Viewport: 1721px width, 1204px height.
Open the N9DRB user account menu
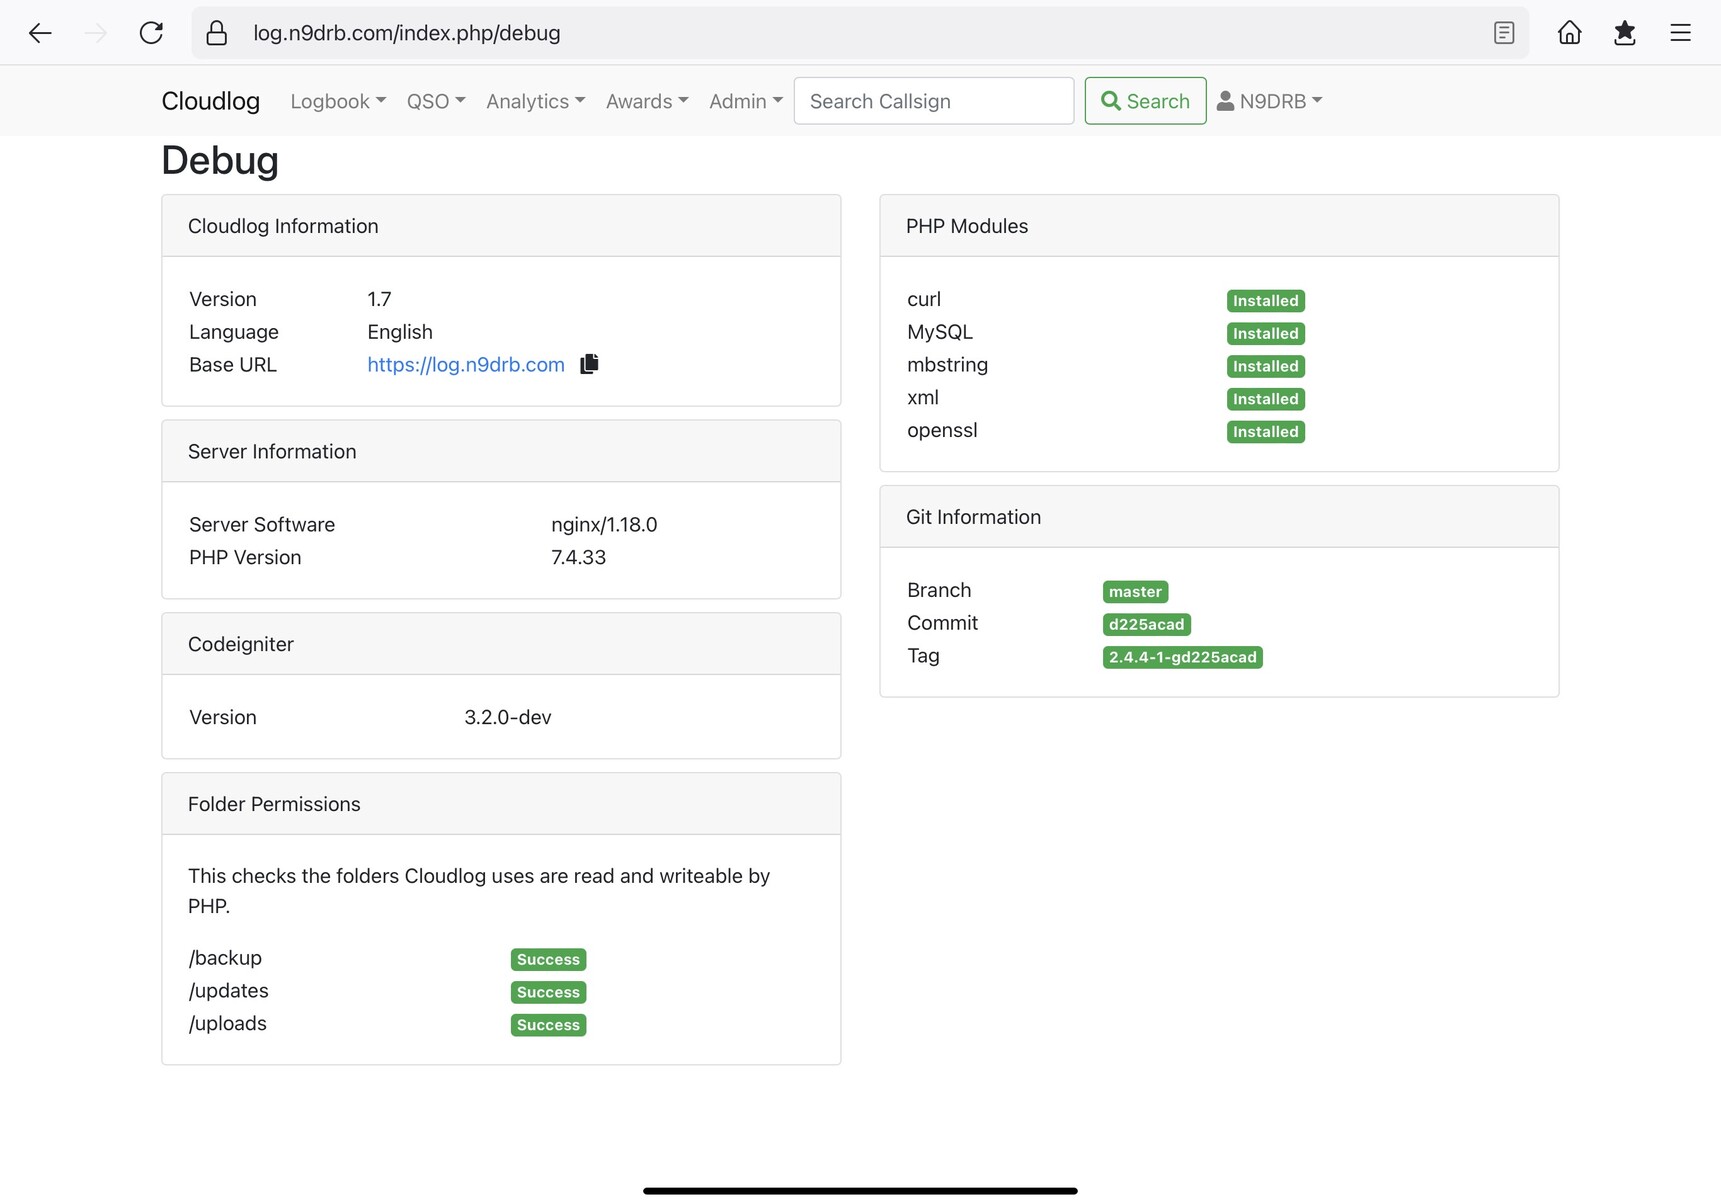point(1269,101)
